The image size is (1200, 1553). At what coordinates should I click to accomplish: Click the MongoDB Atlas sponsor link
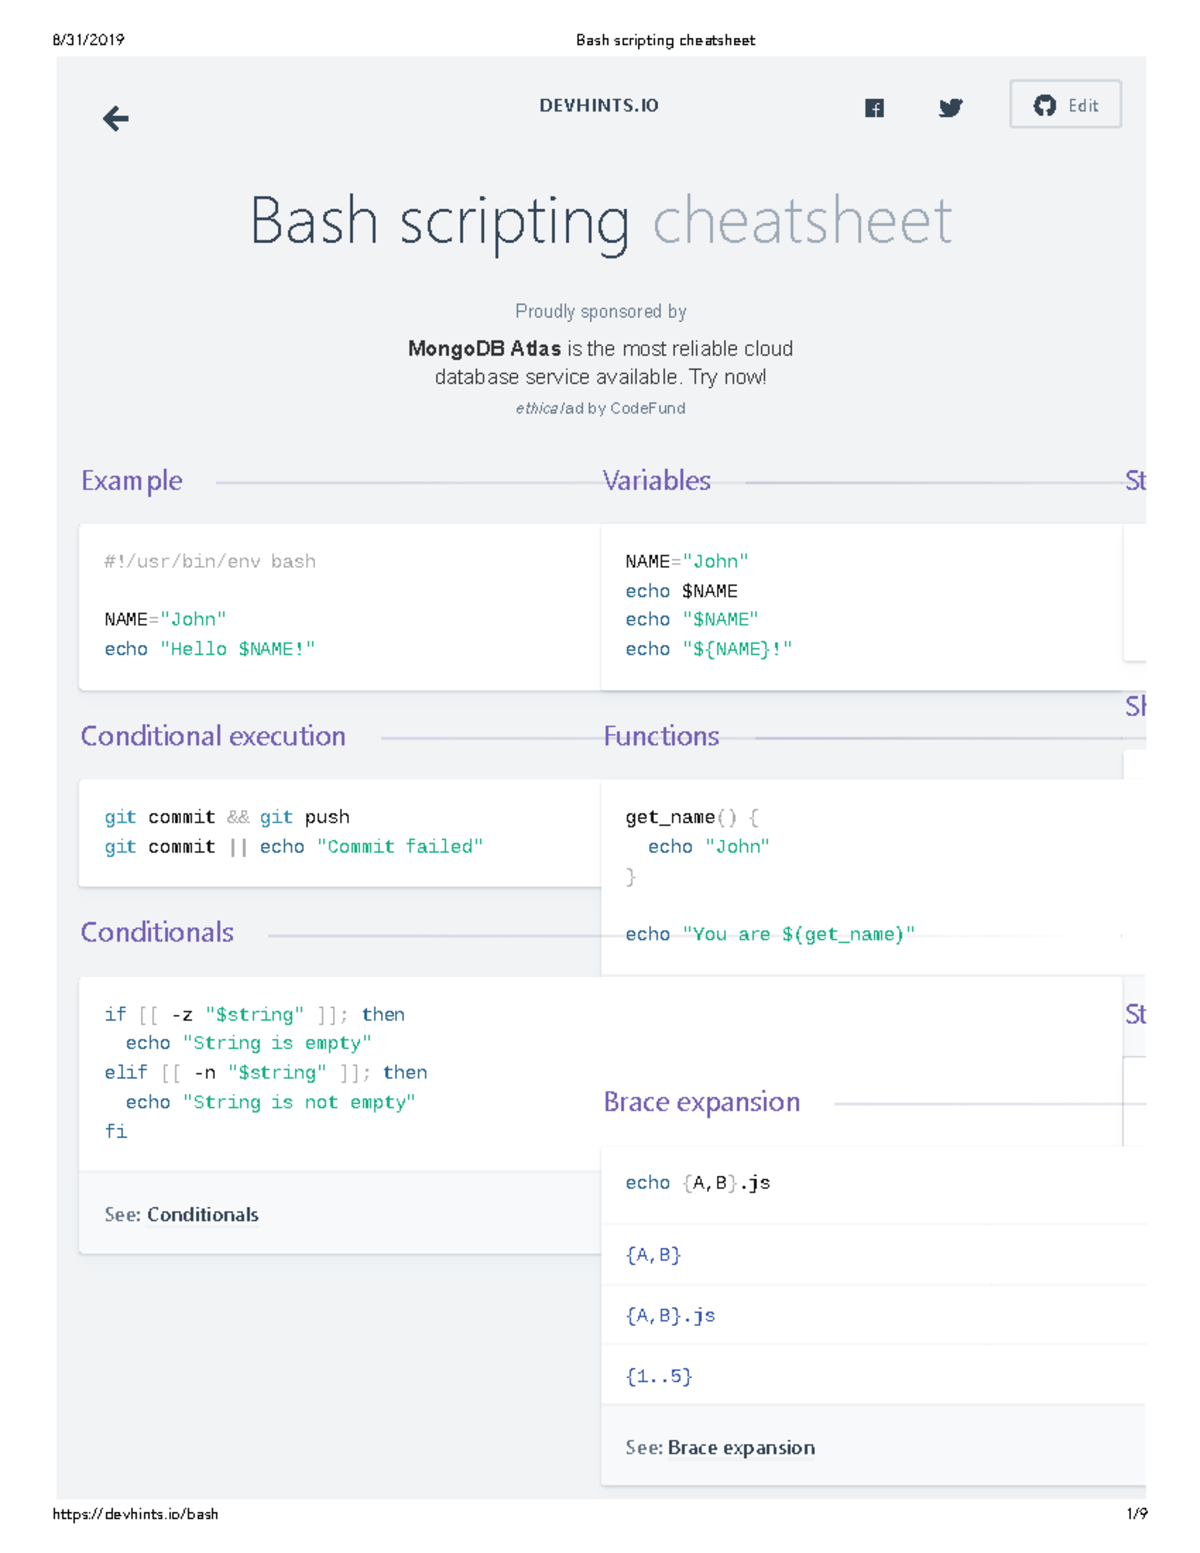484,349
